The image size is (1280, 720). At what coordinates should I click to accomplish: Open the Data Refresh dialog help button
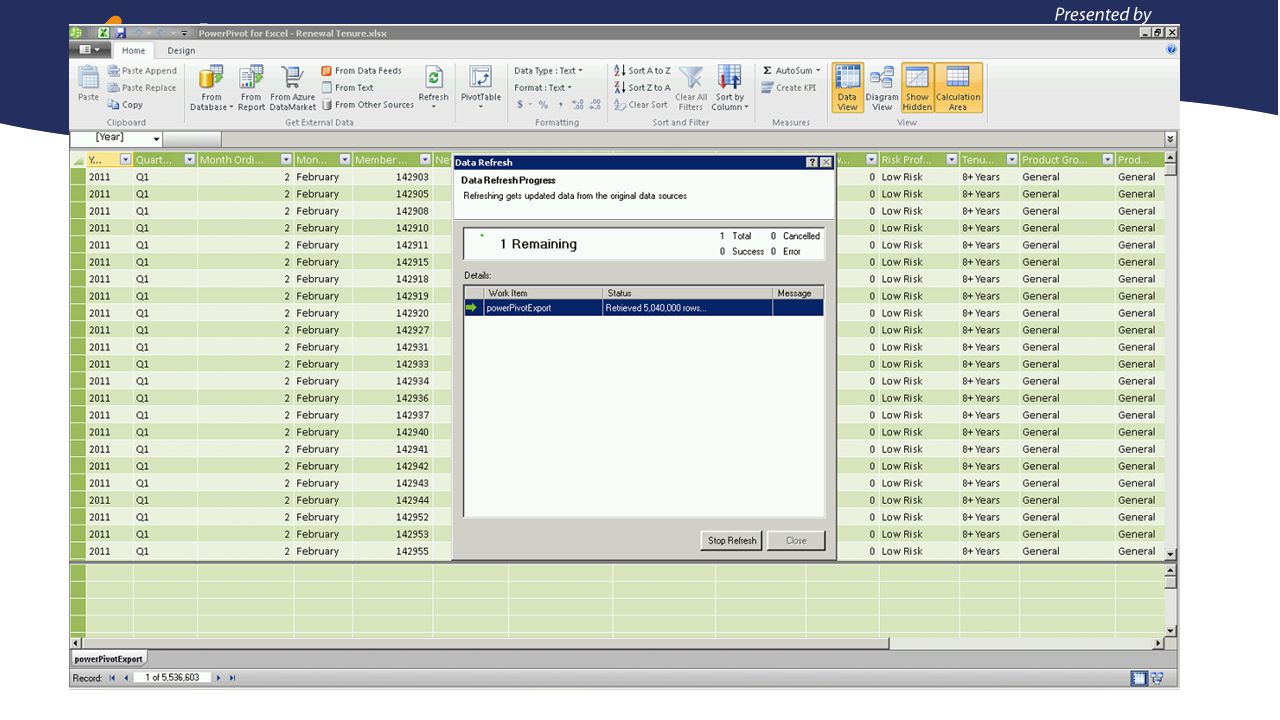pyautogui.click(x=812, y=162)
